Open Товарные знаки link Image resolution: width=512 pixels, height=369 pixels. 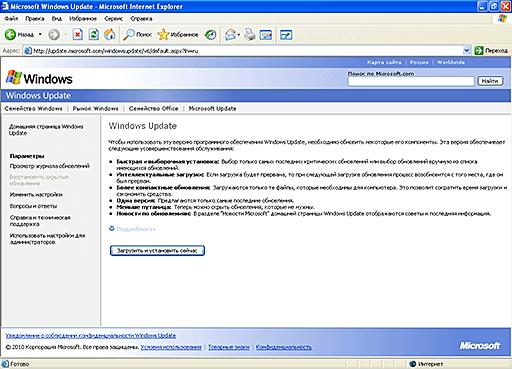(x=229, y=347)
